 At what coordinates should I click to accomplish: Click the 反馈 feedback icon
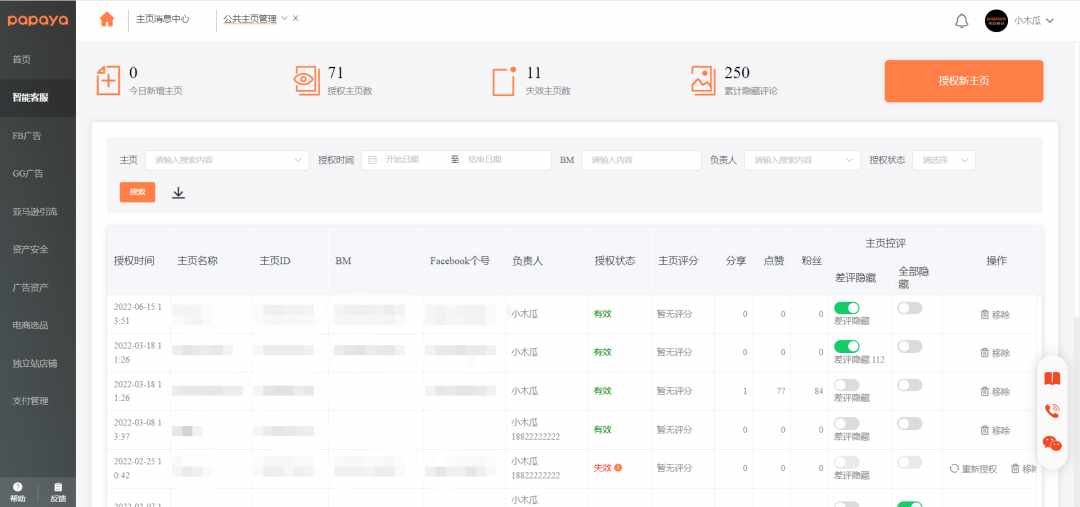click(58, 492)
